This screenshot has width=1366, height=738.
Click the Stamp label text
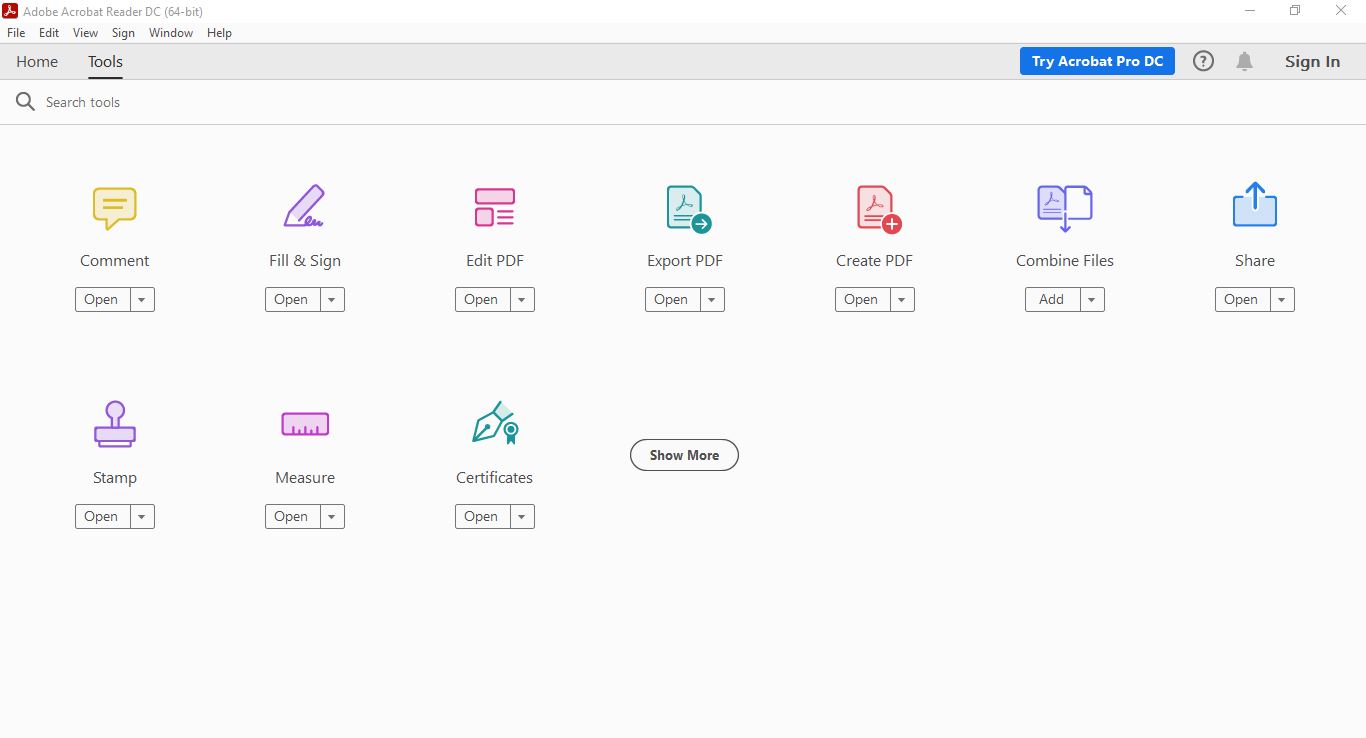pyautogui.click(x=115, y=478)
